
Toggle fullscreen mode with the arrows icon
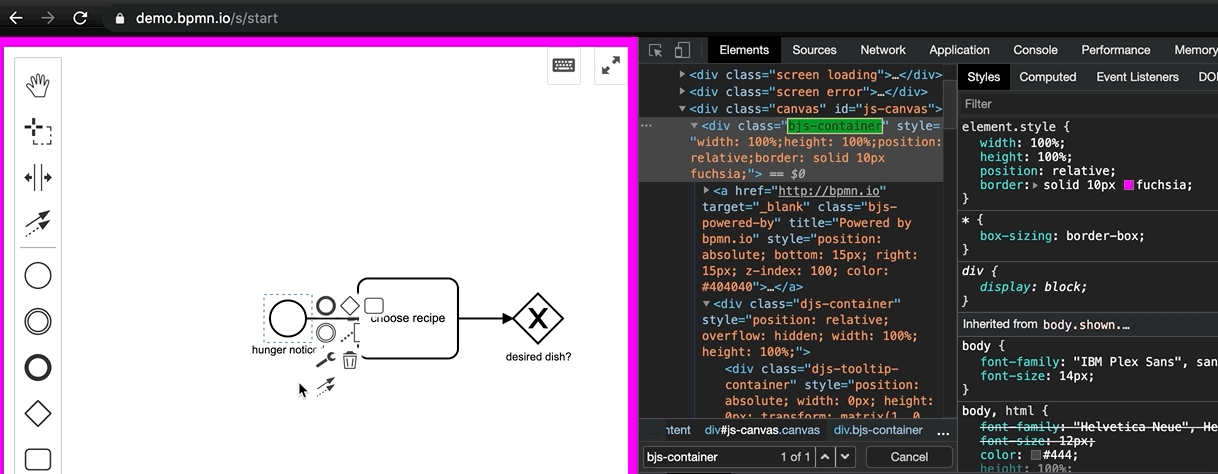[x=609, y=66]
